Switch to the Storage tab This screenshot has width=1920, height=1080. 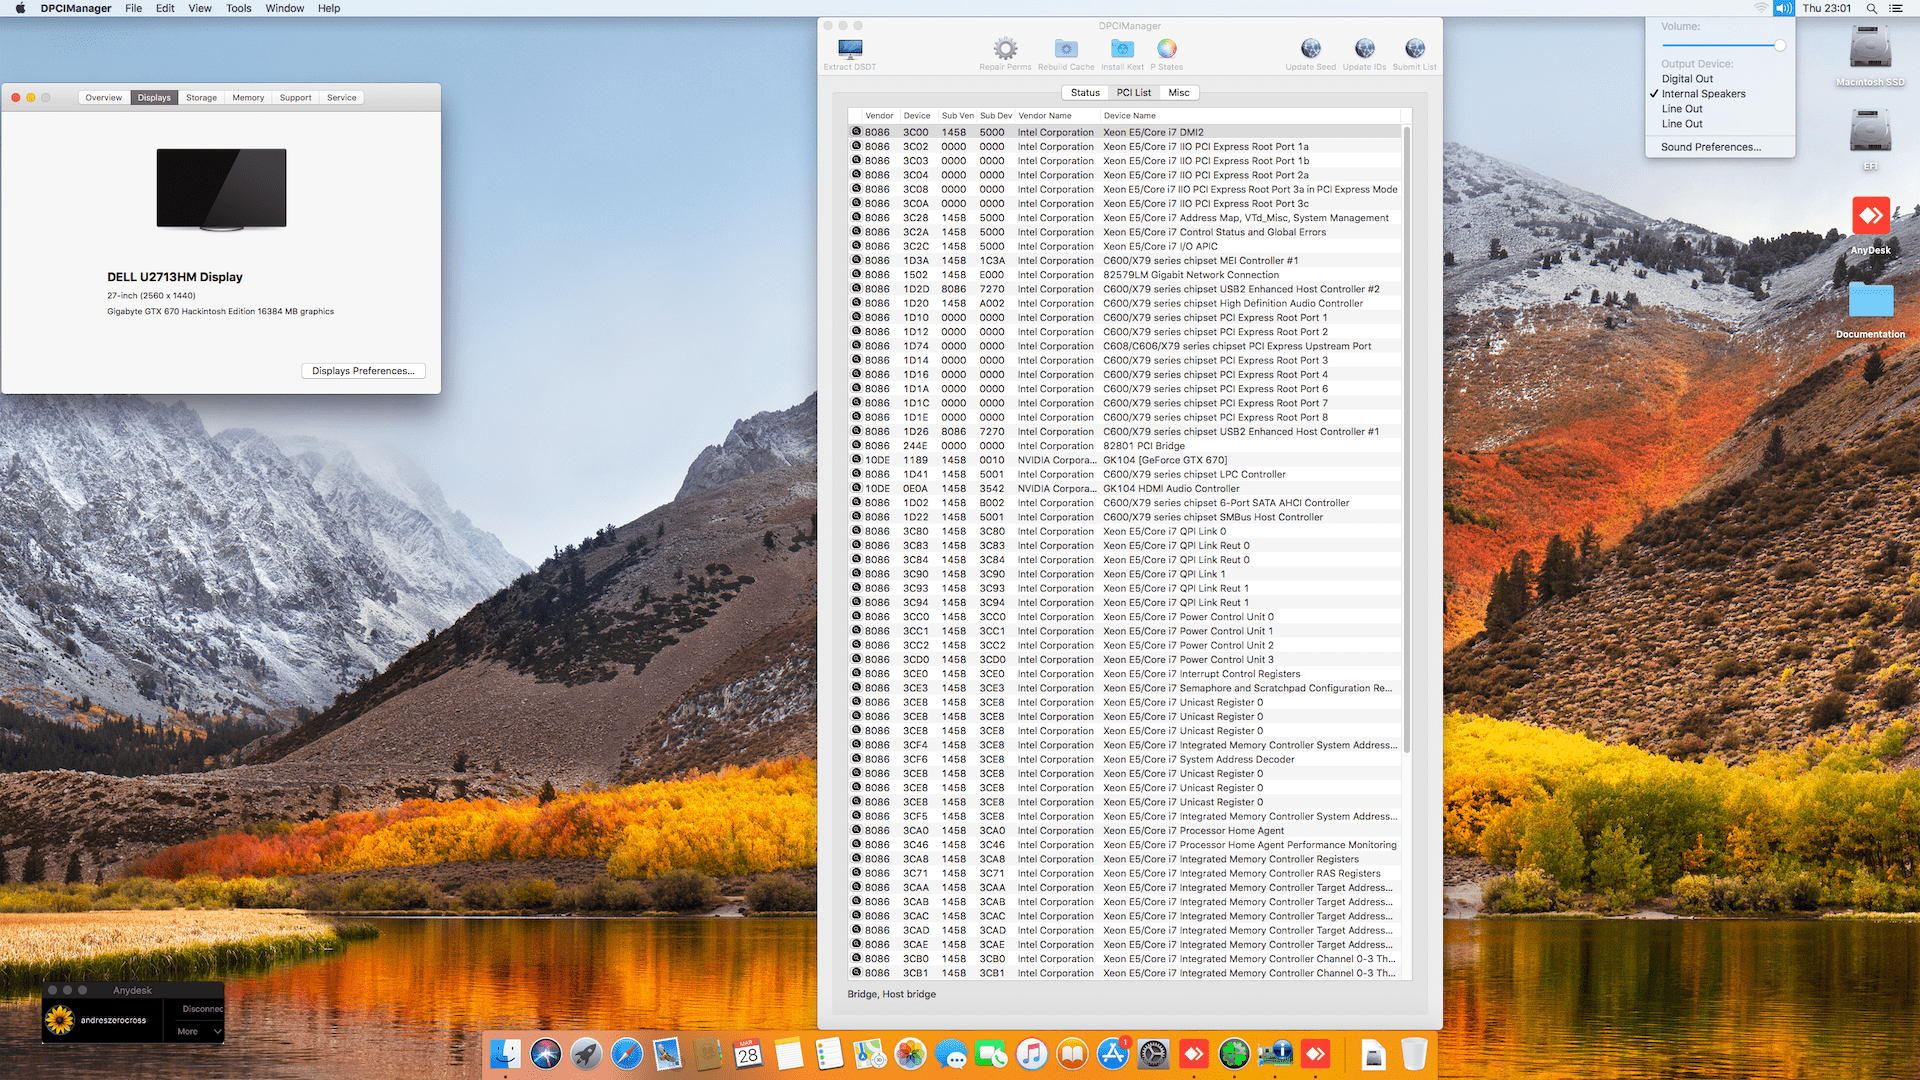[201, 98]
